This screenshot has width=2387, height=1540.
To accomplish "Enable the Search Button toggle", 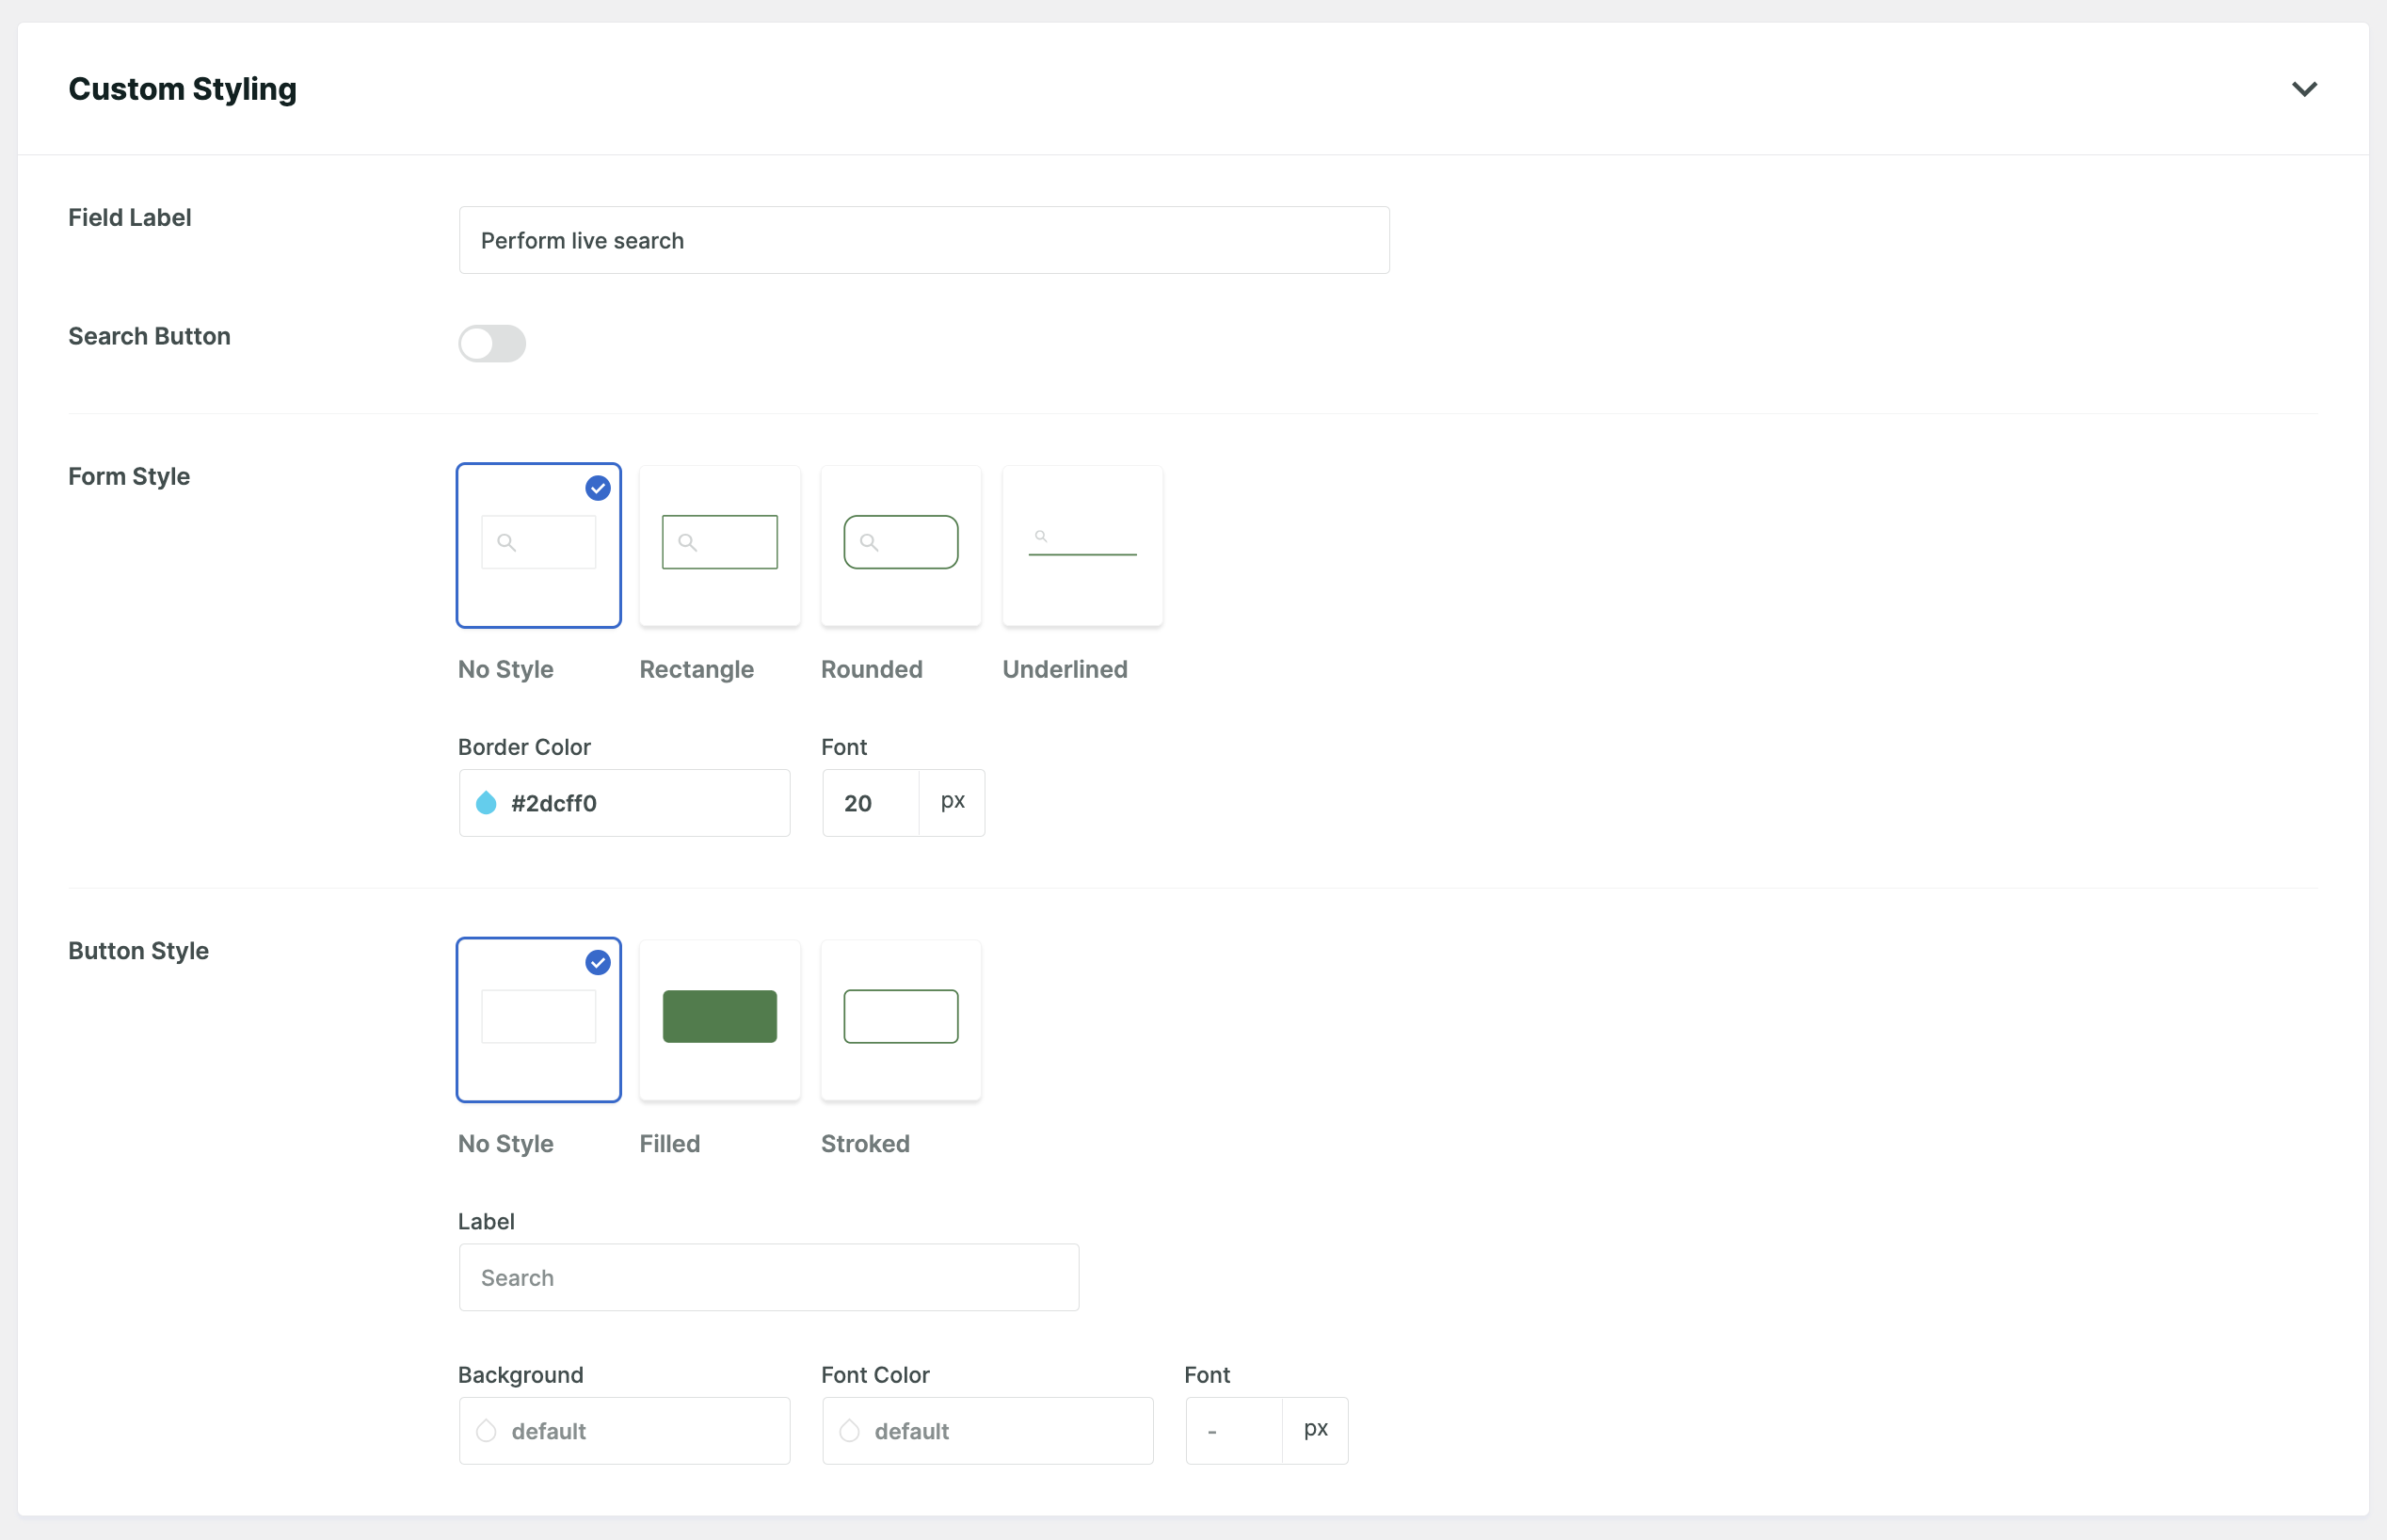I will coord(492,343).
